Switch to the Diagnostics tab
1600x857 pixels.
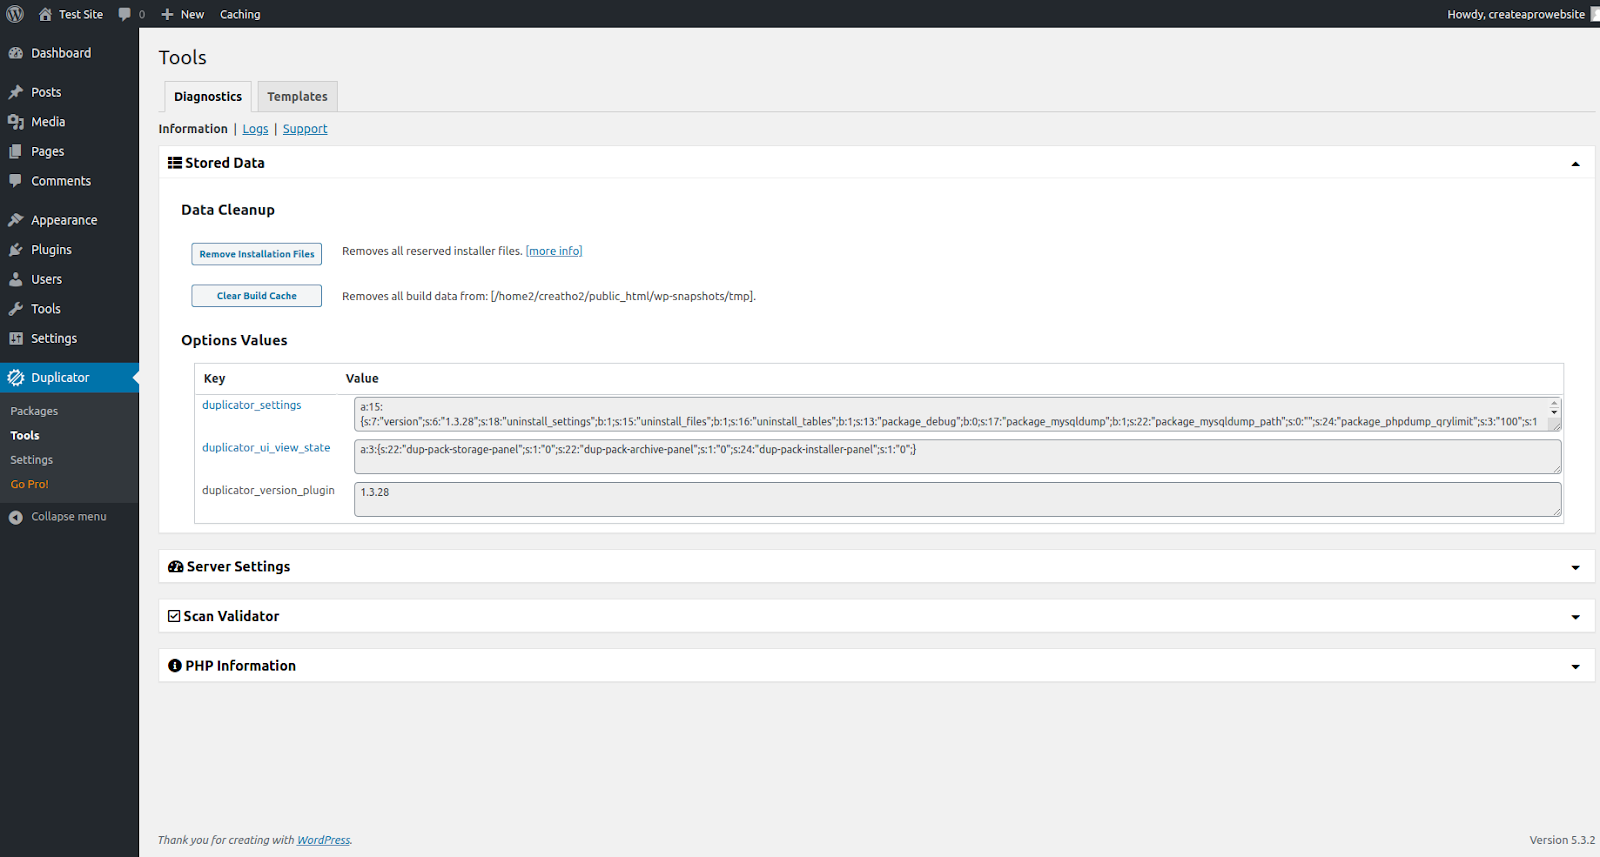[x=208, y=96]
